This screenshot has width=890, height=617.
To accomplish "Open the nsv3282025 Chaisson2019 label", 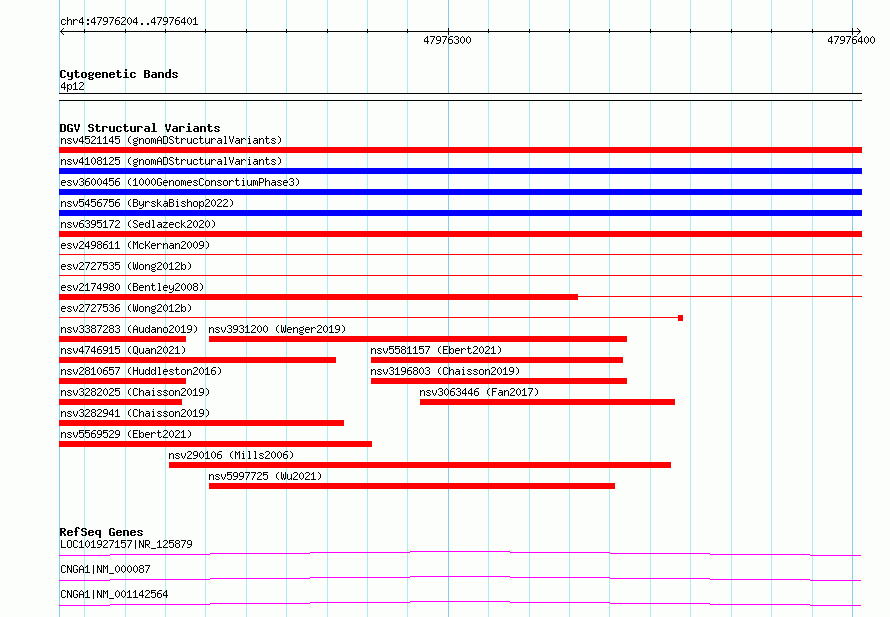I will (135, 392).
